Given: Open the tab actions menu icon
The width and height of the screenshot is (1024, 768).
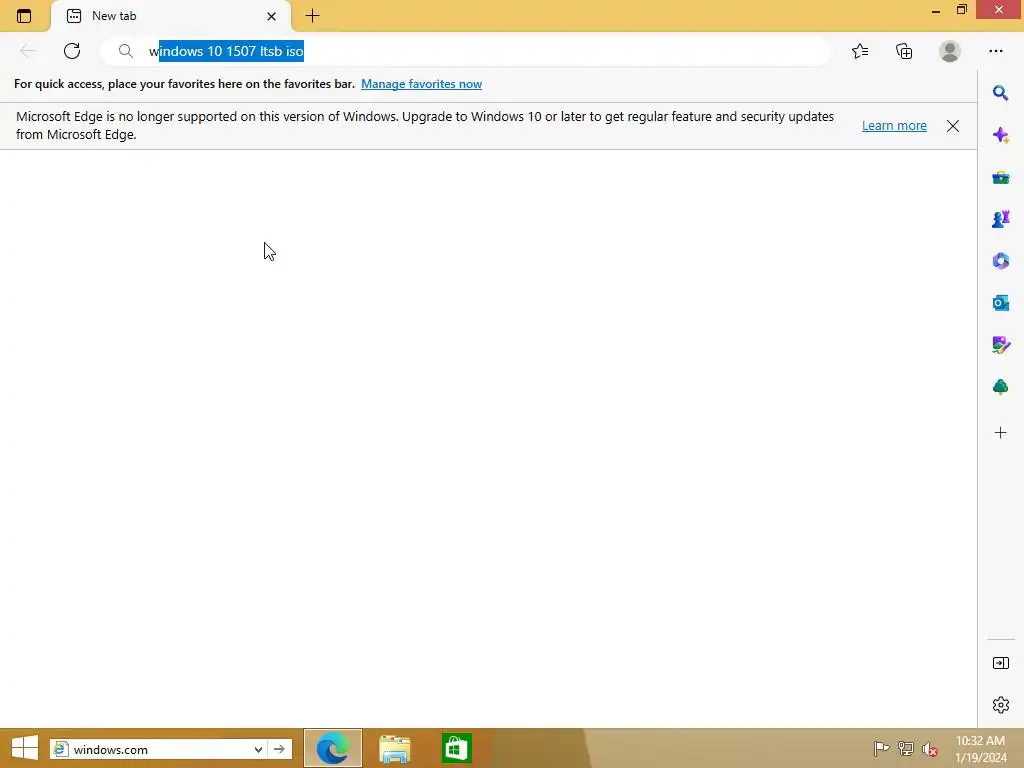Looking at the screenshot, I should [24, 16].
